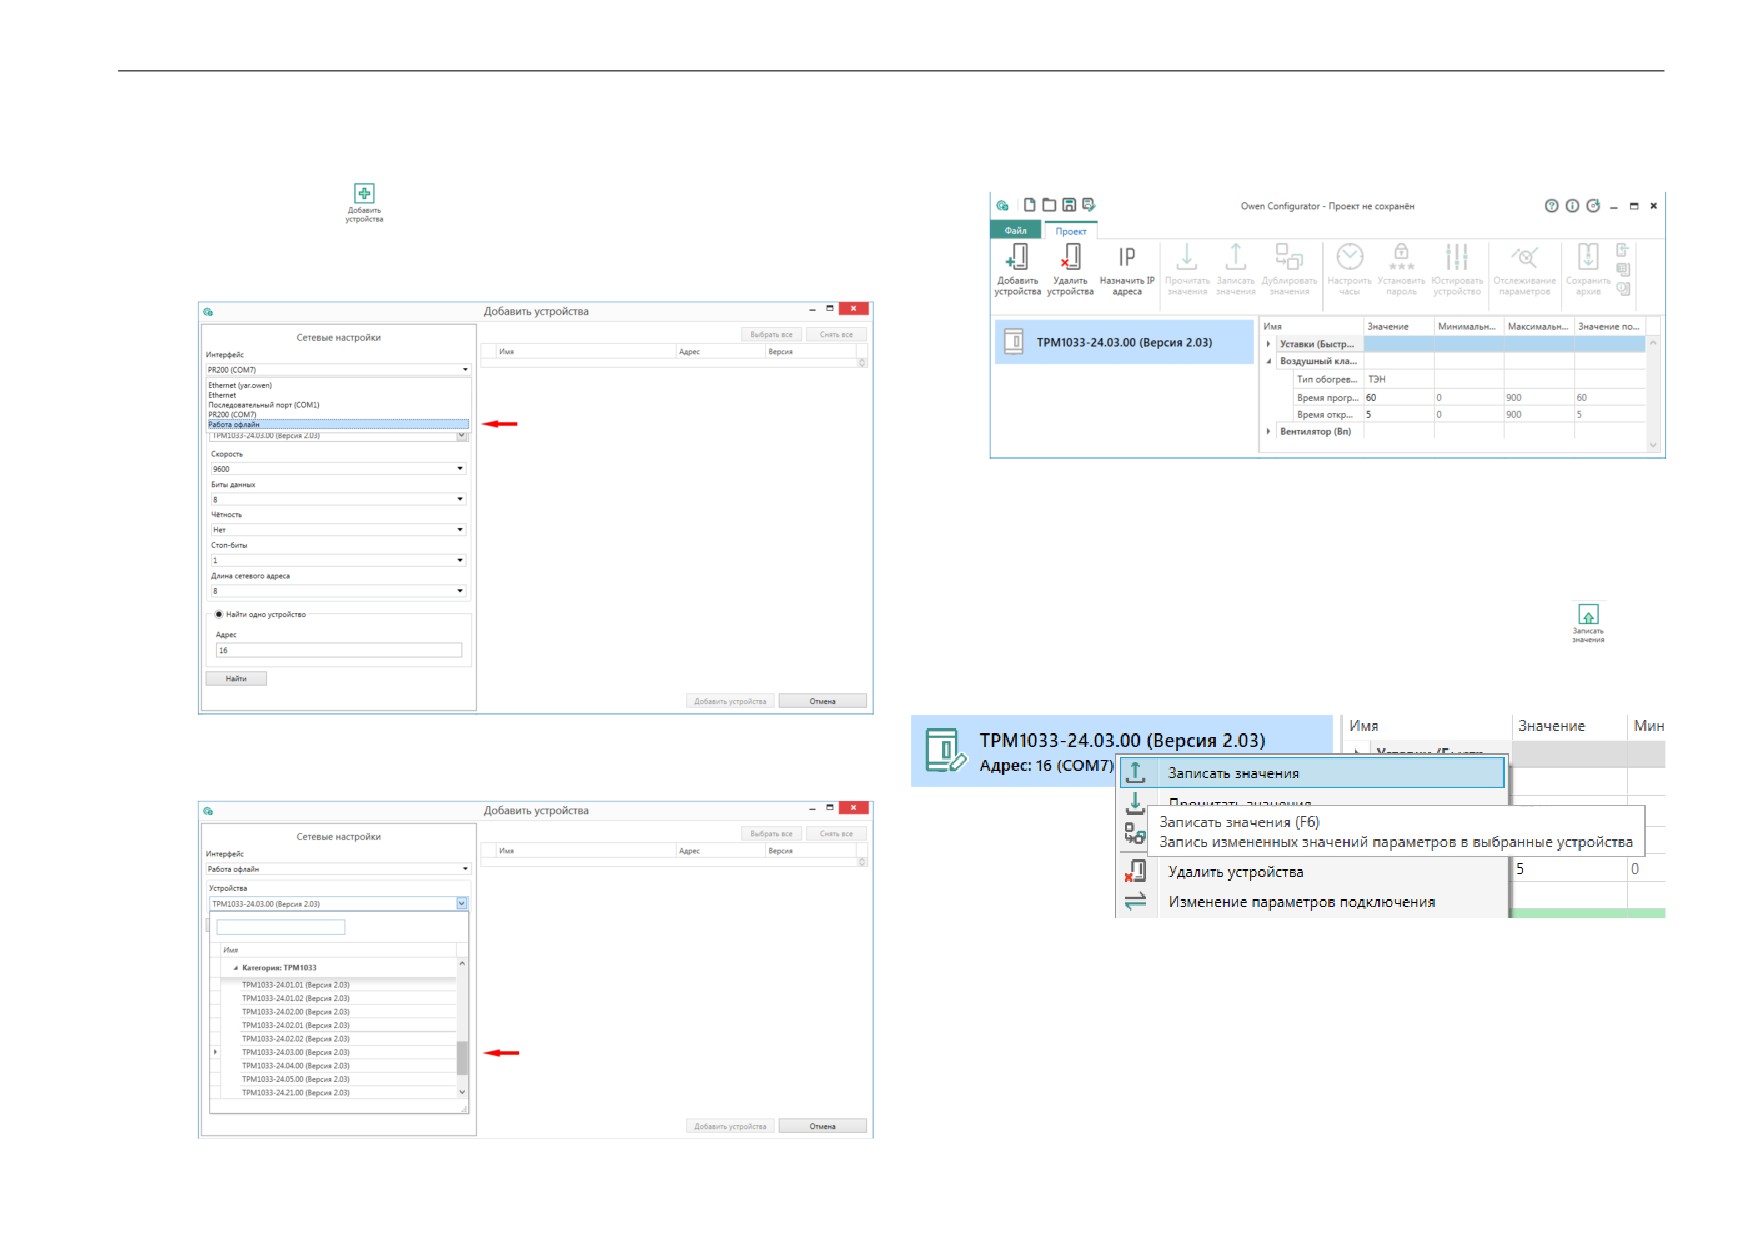The height and width of the screenshot is (1239, 1752).
Task: Click the save-as icon in Owen Configurator title bar
Action: click(1089, 205)
